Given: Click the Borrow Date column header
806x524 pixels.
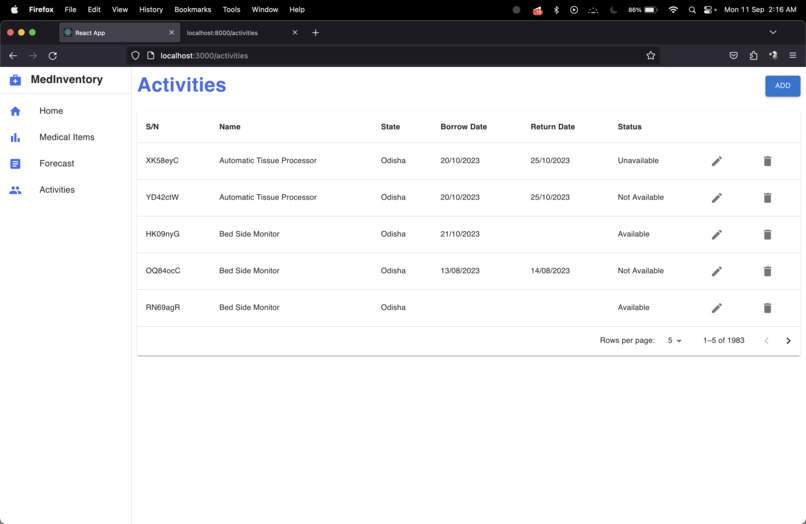Looking at the screenshot, I should [x=464, y=127].
